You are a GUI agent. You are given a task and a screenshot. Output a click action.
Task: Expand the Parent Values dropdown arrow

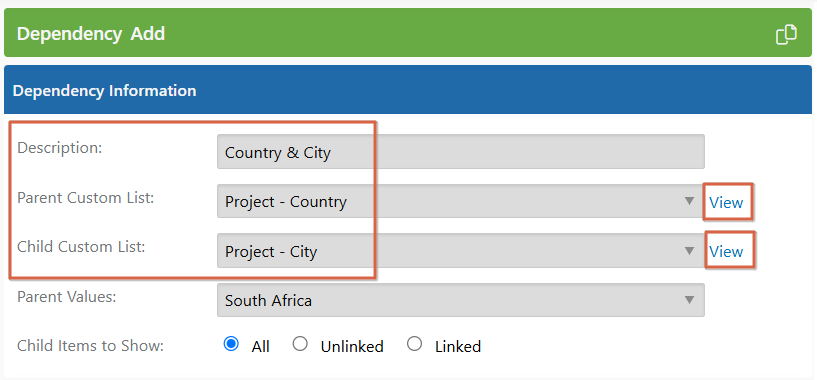689,300
